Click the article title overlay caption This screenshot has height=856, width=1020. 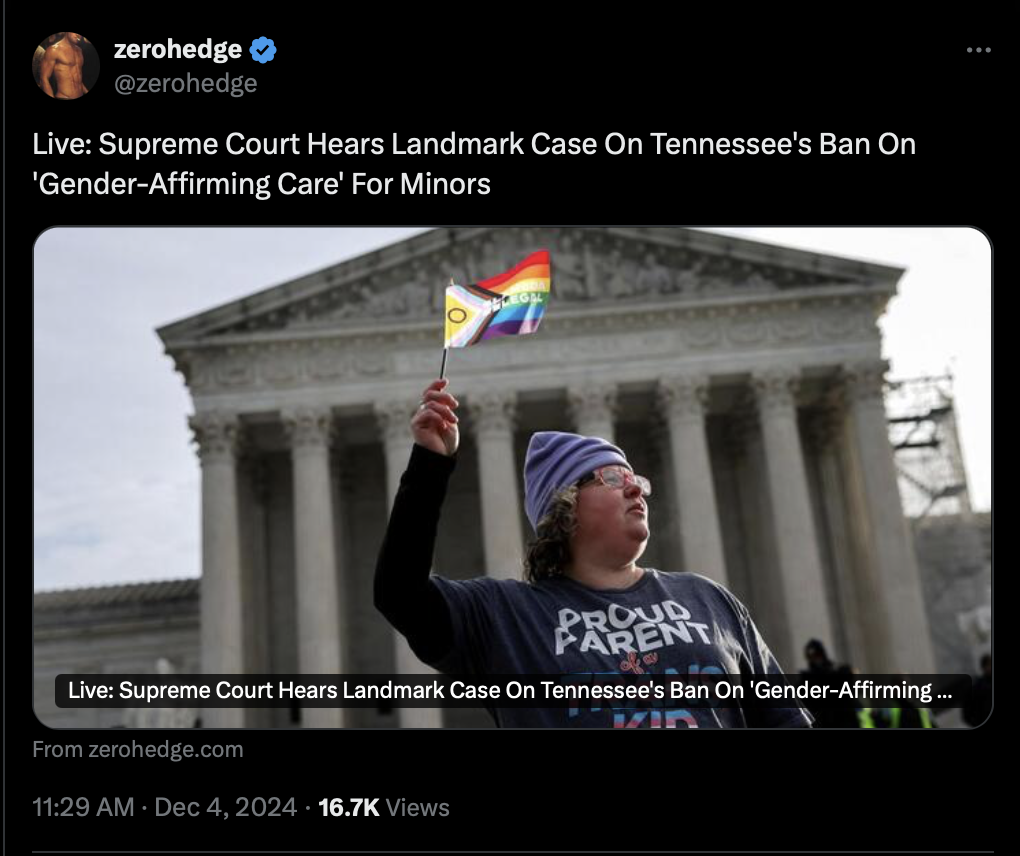click(513, 690)
